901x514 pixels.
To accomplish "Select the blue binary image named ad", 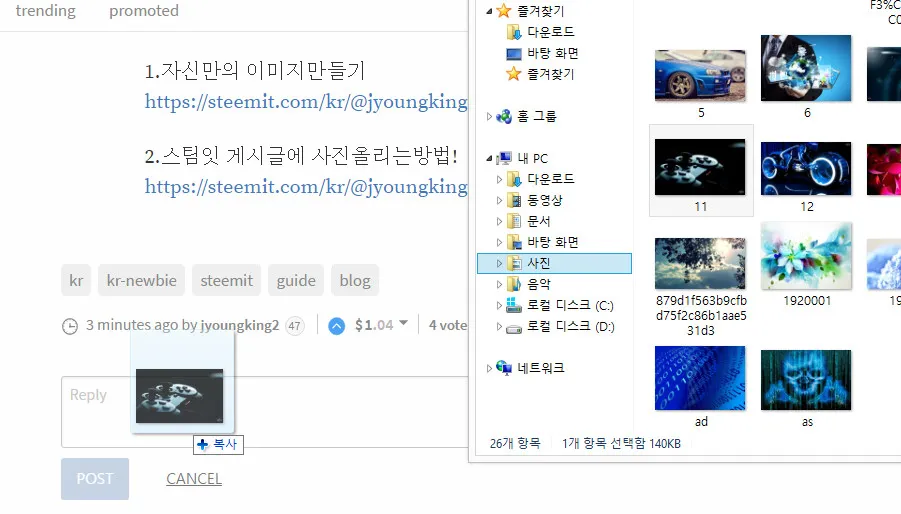I will click(x=700, y=378).
